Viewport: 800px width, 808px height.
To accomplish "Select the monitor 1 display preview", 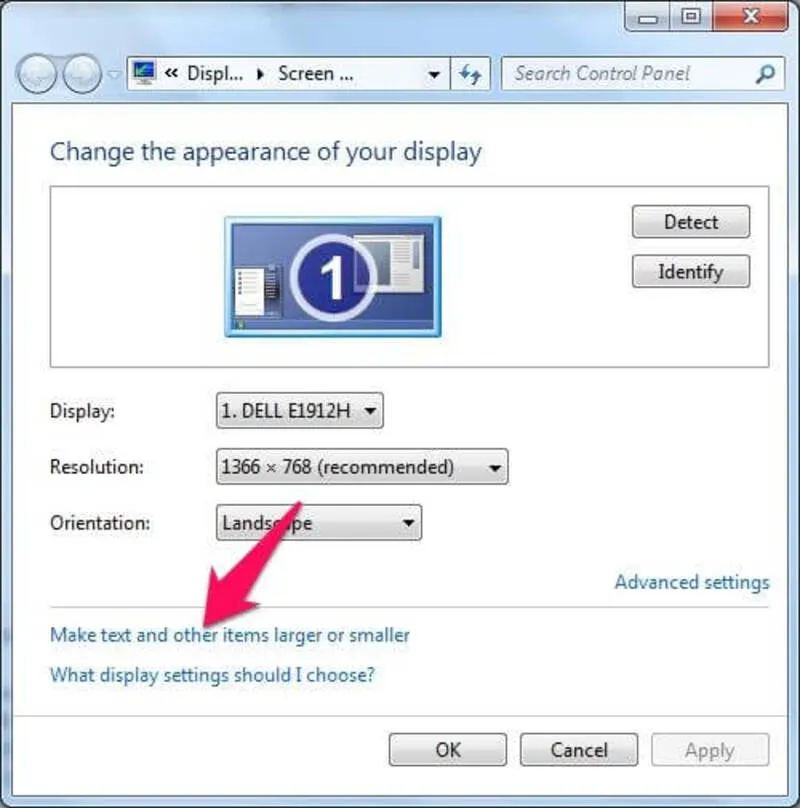I will (x=332, y=276).
